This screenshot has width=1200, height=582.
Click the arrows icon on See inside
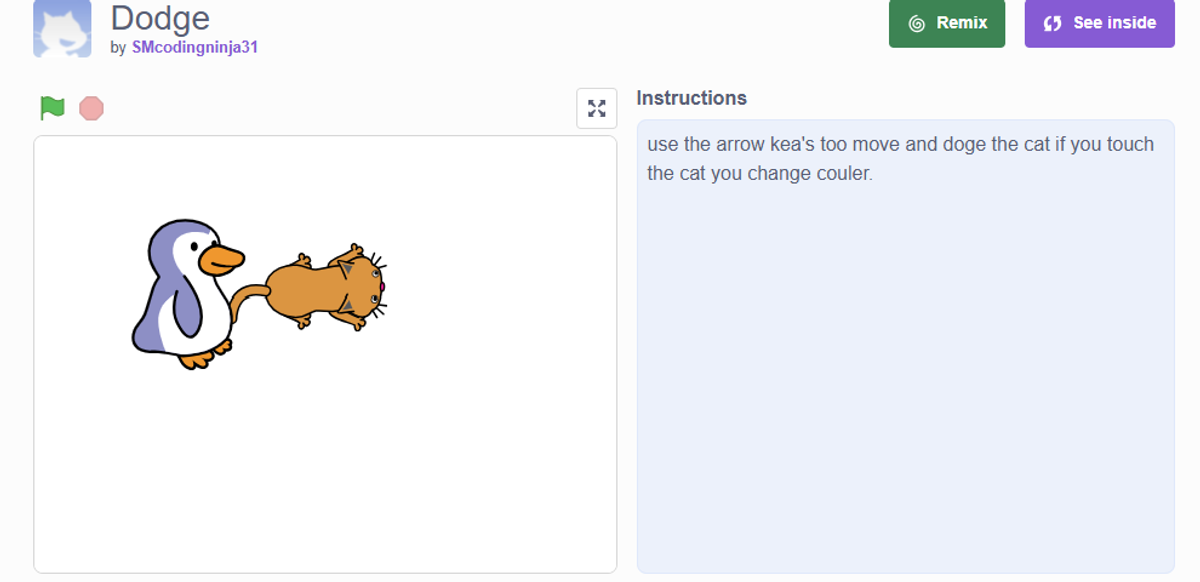(x=1052, y=23)
